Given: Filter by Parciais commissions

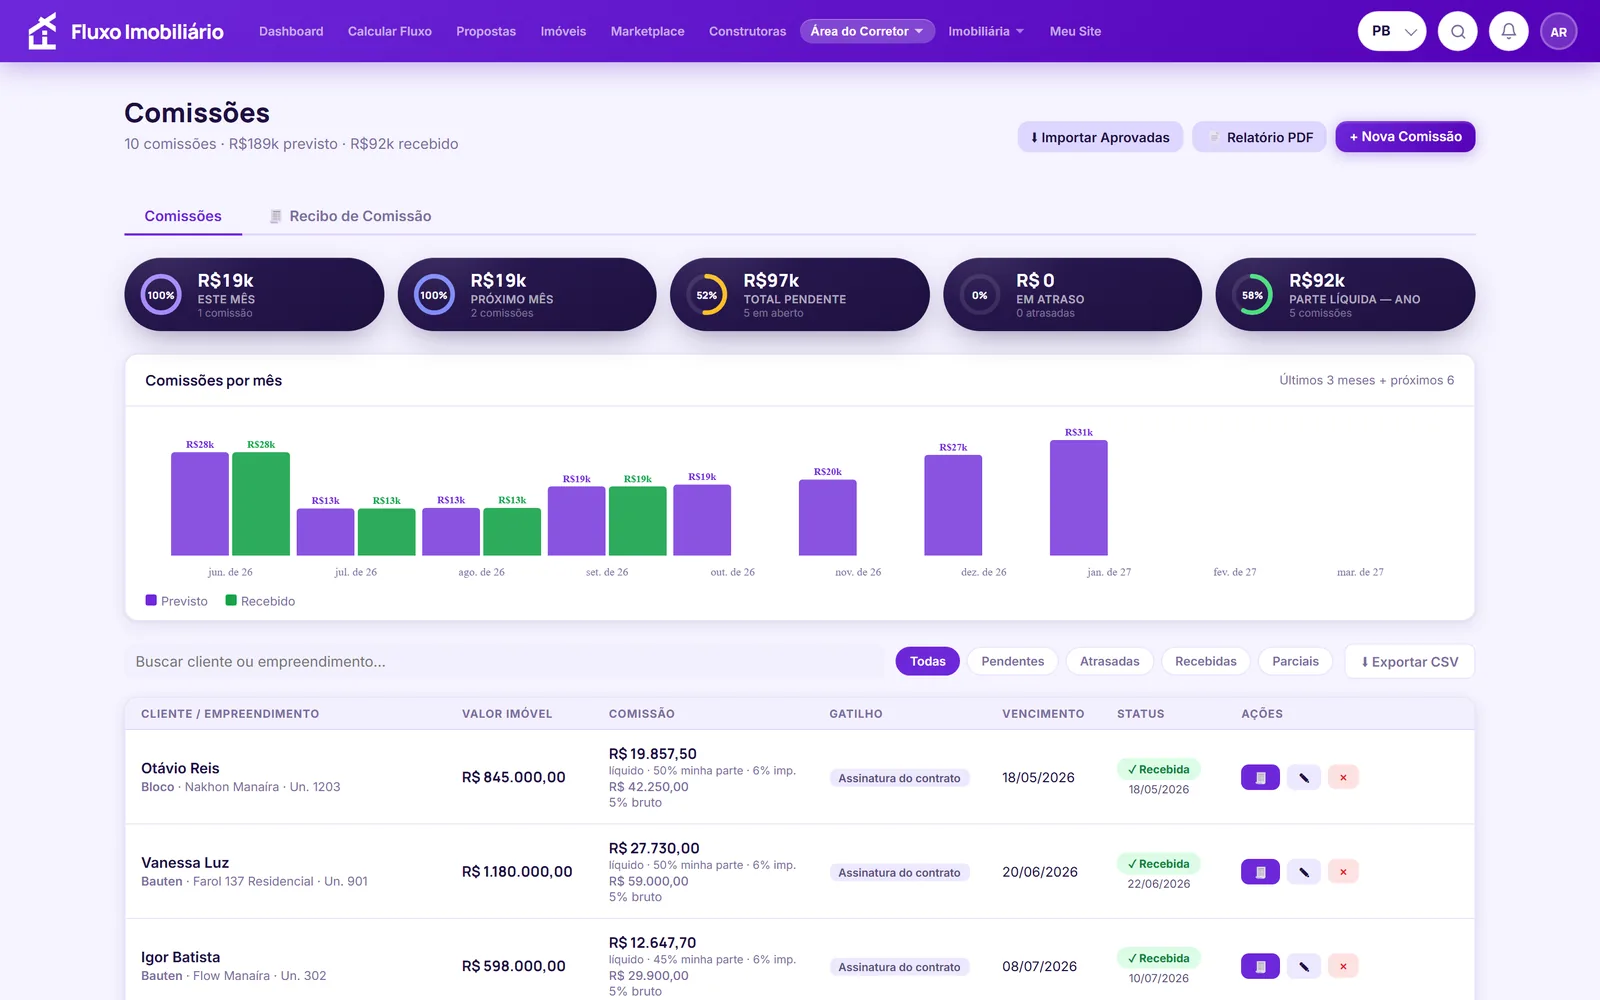Looking at the screenshot, I should coord(1296,661).
